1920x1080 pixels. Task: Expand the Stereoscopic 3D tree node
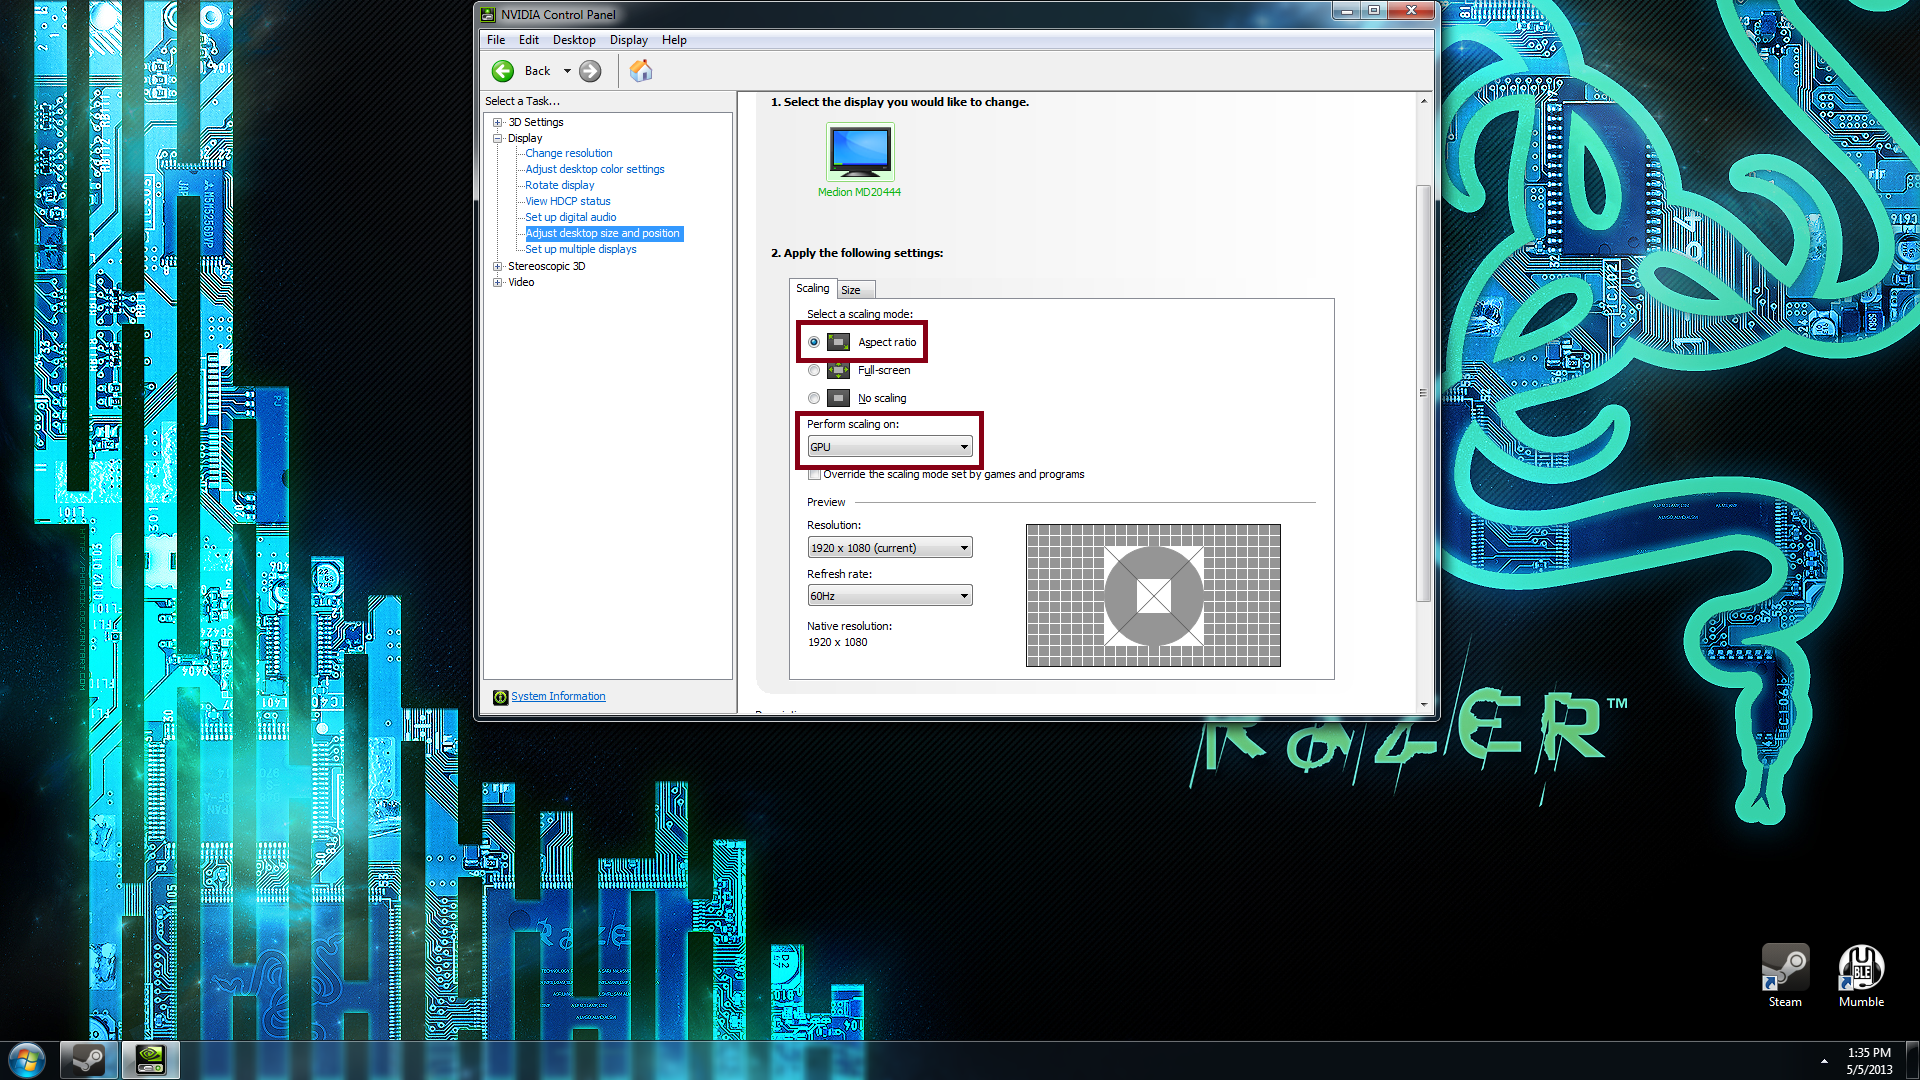(497, 267)
